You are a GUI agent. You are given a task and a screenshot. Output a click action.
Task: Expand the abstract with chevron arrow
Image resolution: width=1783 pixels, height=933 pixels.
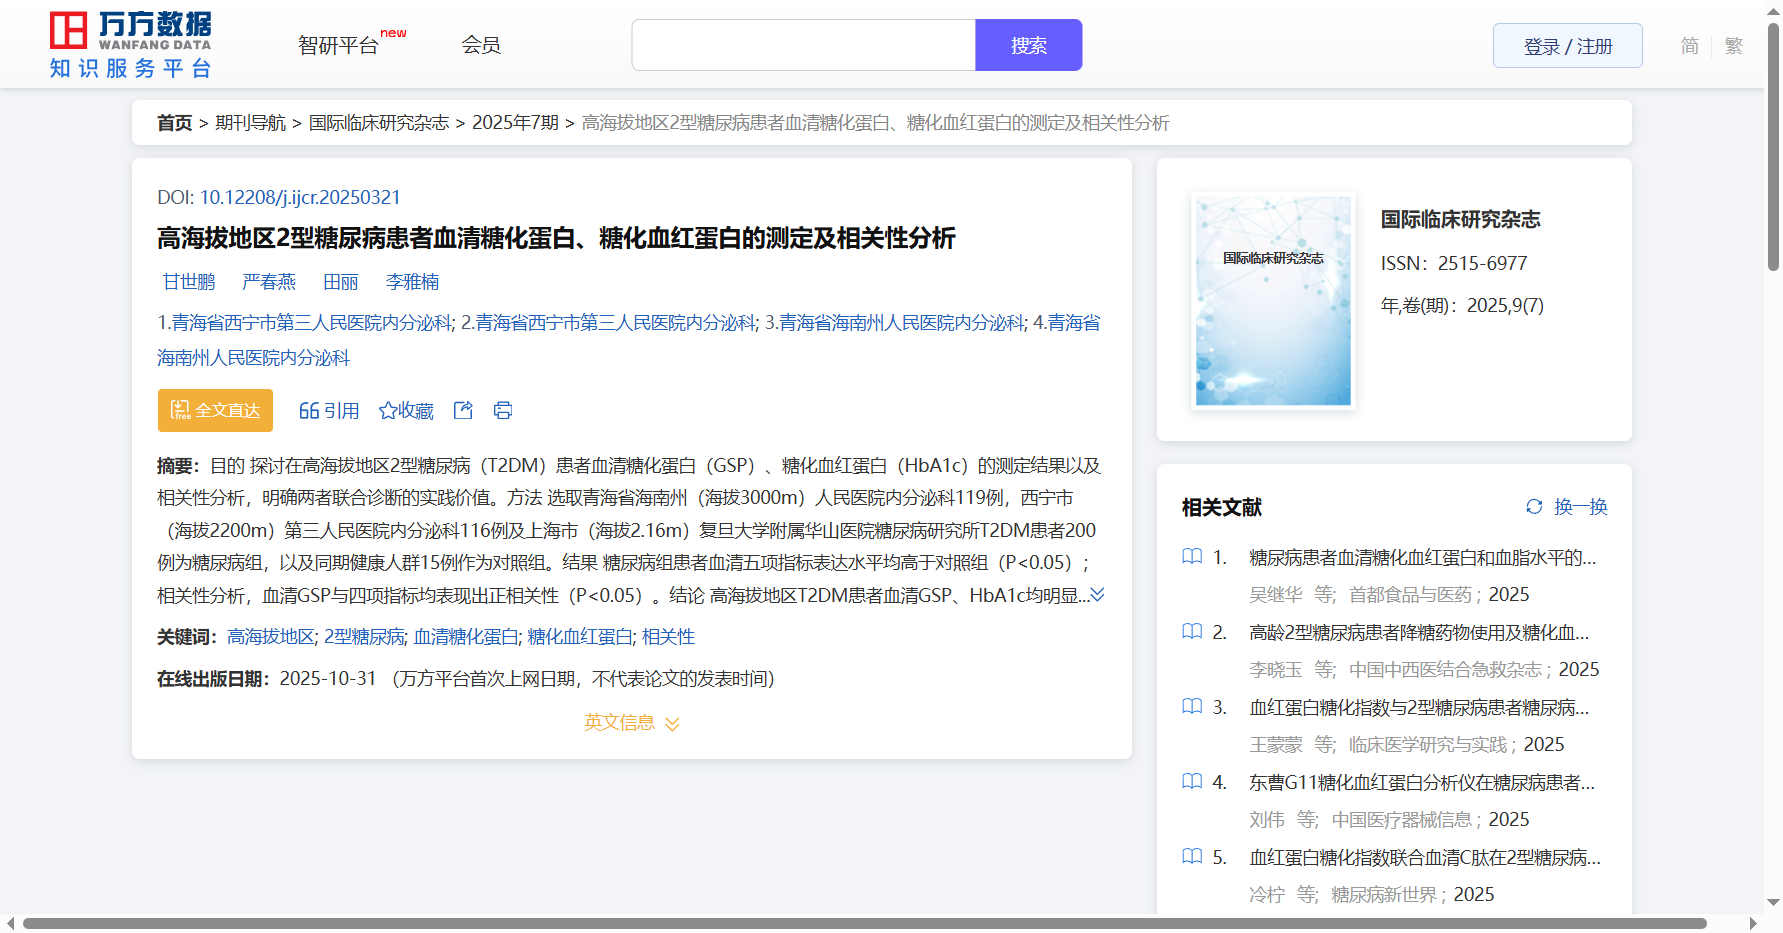tap(1097, 595)
